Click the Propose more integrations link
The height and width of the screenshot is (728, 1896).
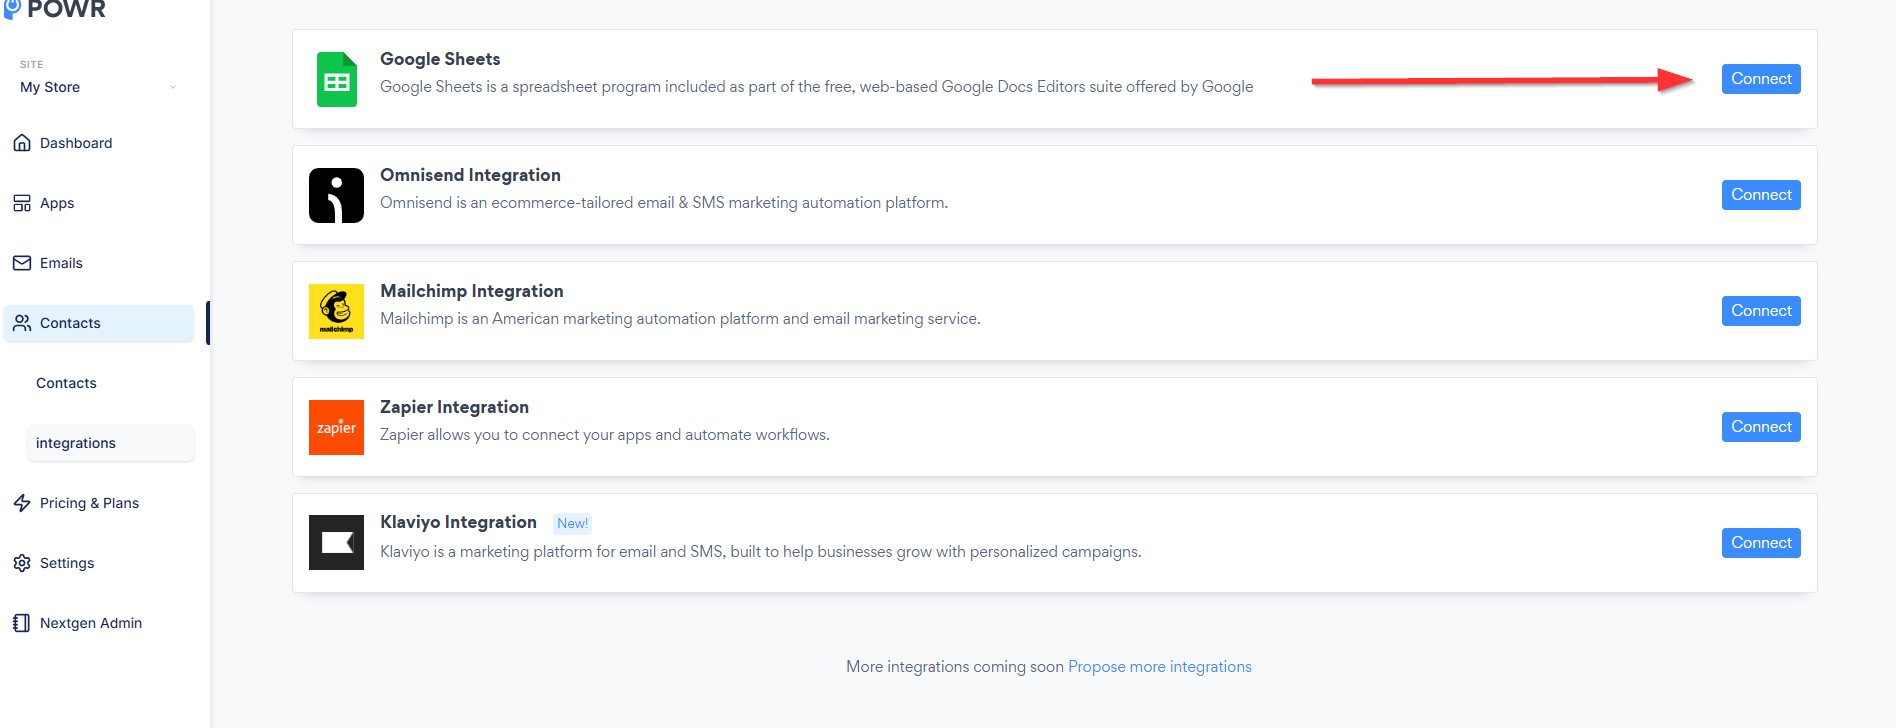tap(1160, 667)
